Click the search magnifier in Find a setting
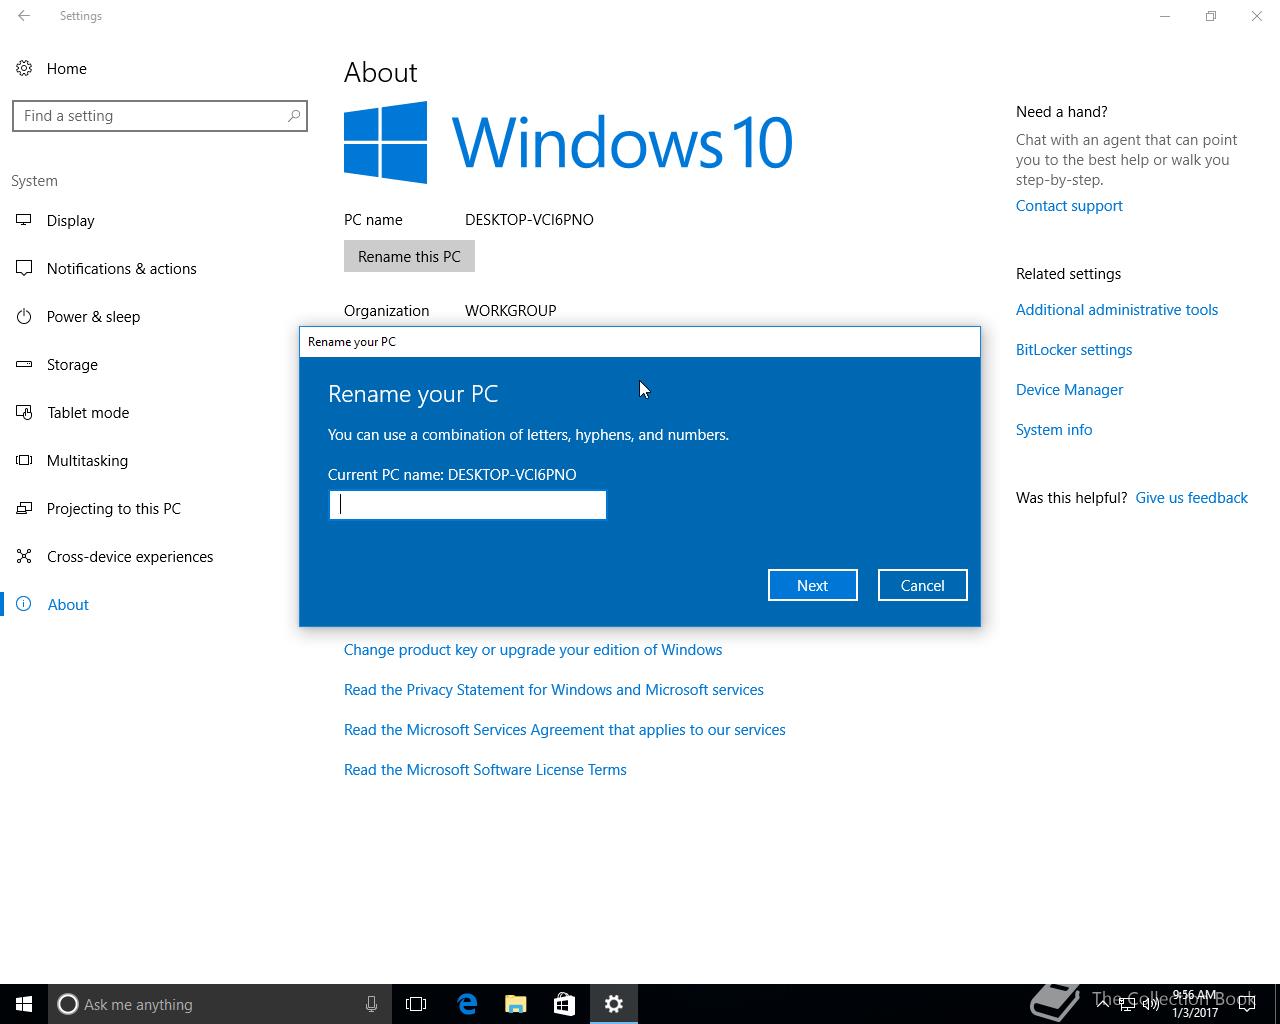Viewport: 1280px width, 1024px height. click(x=294, y=116)
